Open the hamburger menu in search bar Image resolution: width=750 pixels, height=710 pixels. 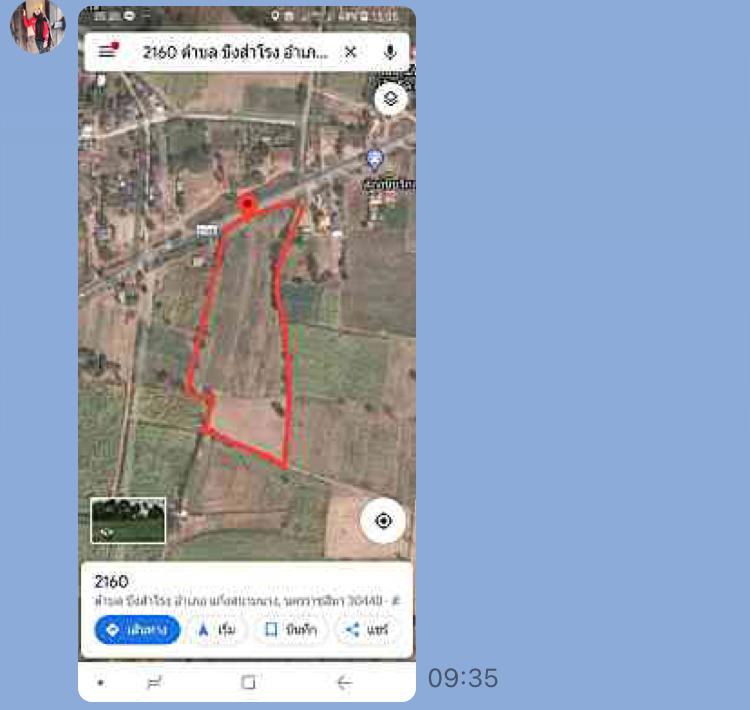pos(108,50)
